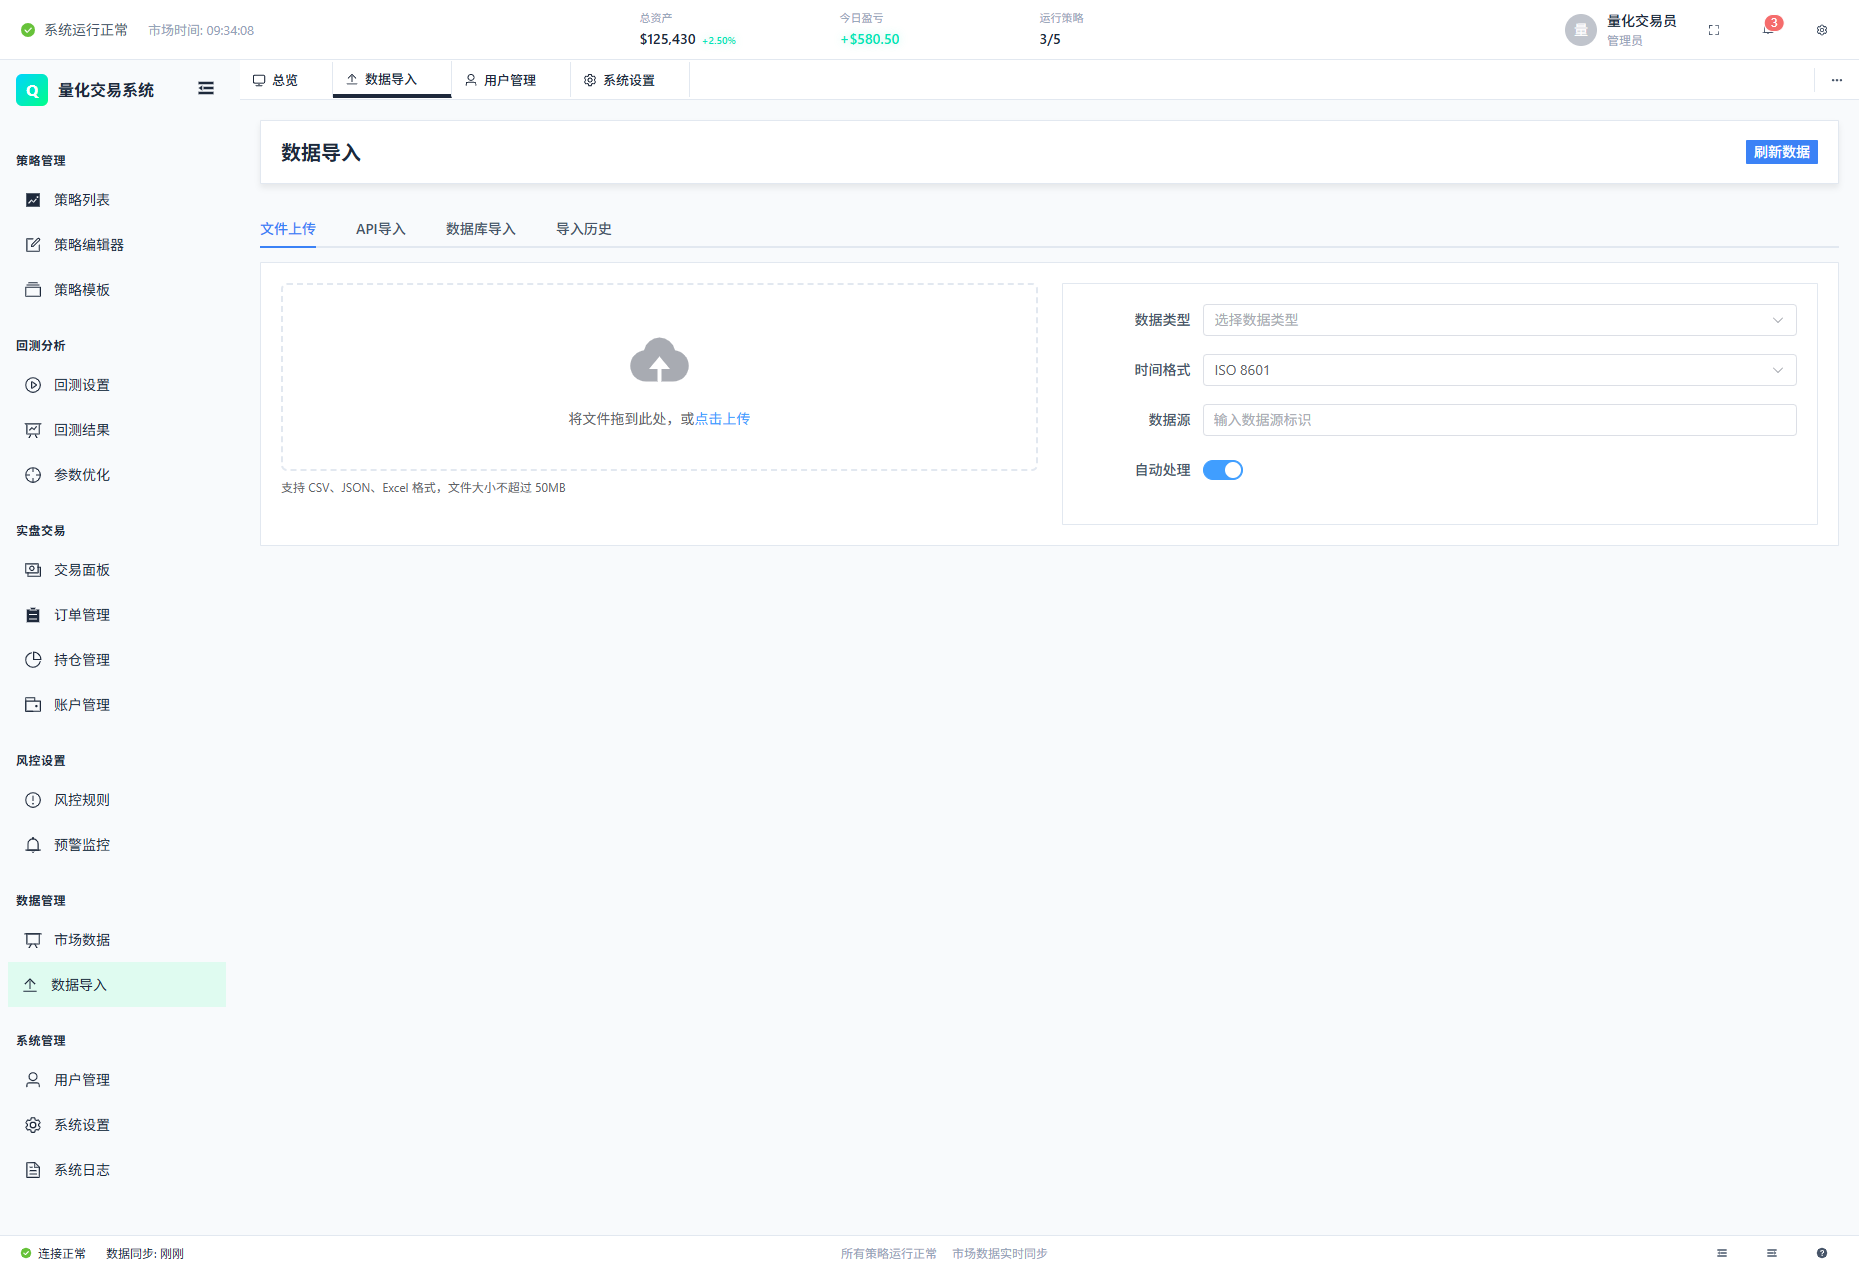Open settings gear in top-right header
Screen dimensions: 1859x1270
pos(1822,30)
